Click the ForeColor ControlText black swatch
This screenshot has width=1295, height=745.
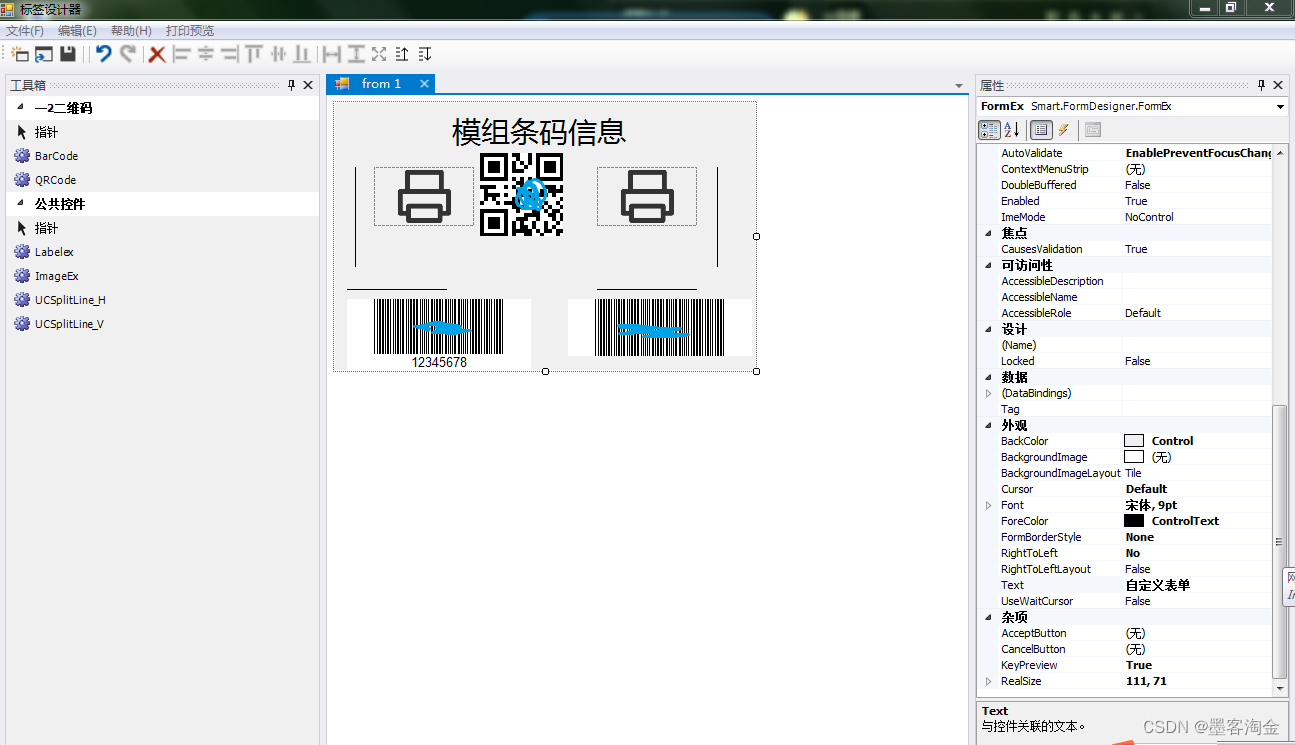tap(1134, 521)
